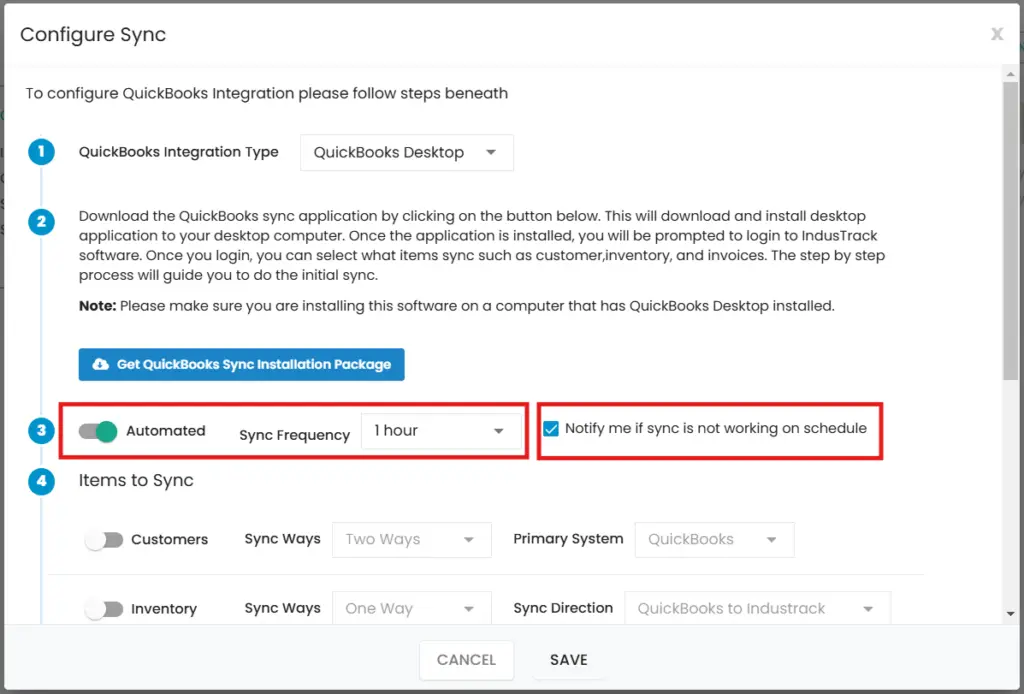1024x694 pixels.
Task: Click the Automated label text
Action: tap(166, 431)
